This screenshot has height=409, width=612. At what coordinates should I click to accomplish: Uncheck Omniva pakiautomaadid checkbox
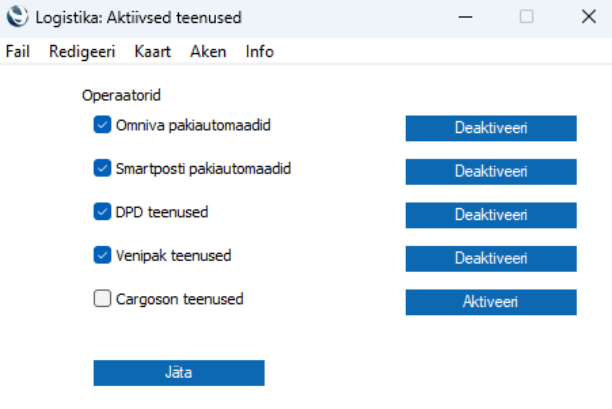pos(102,125)
